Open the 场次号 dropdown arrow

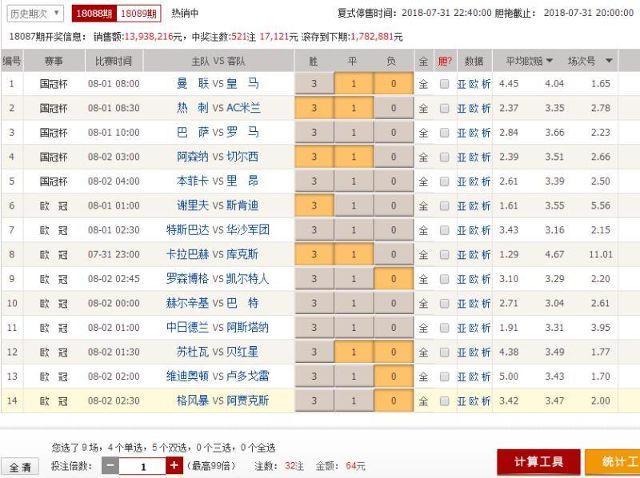(x=609, y=61)
